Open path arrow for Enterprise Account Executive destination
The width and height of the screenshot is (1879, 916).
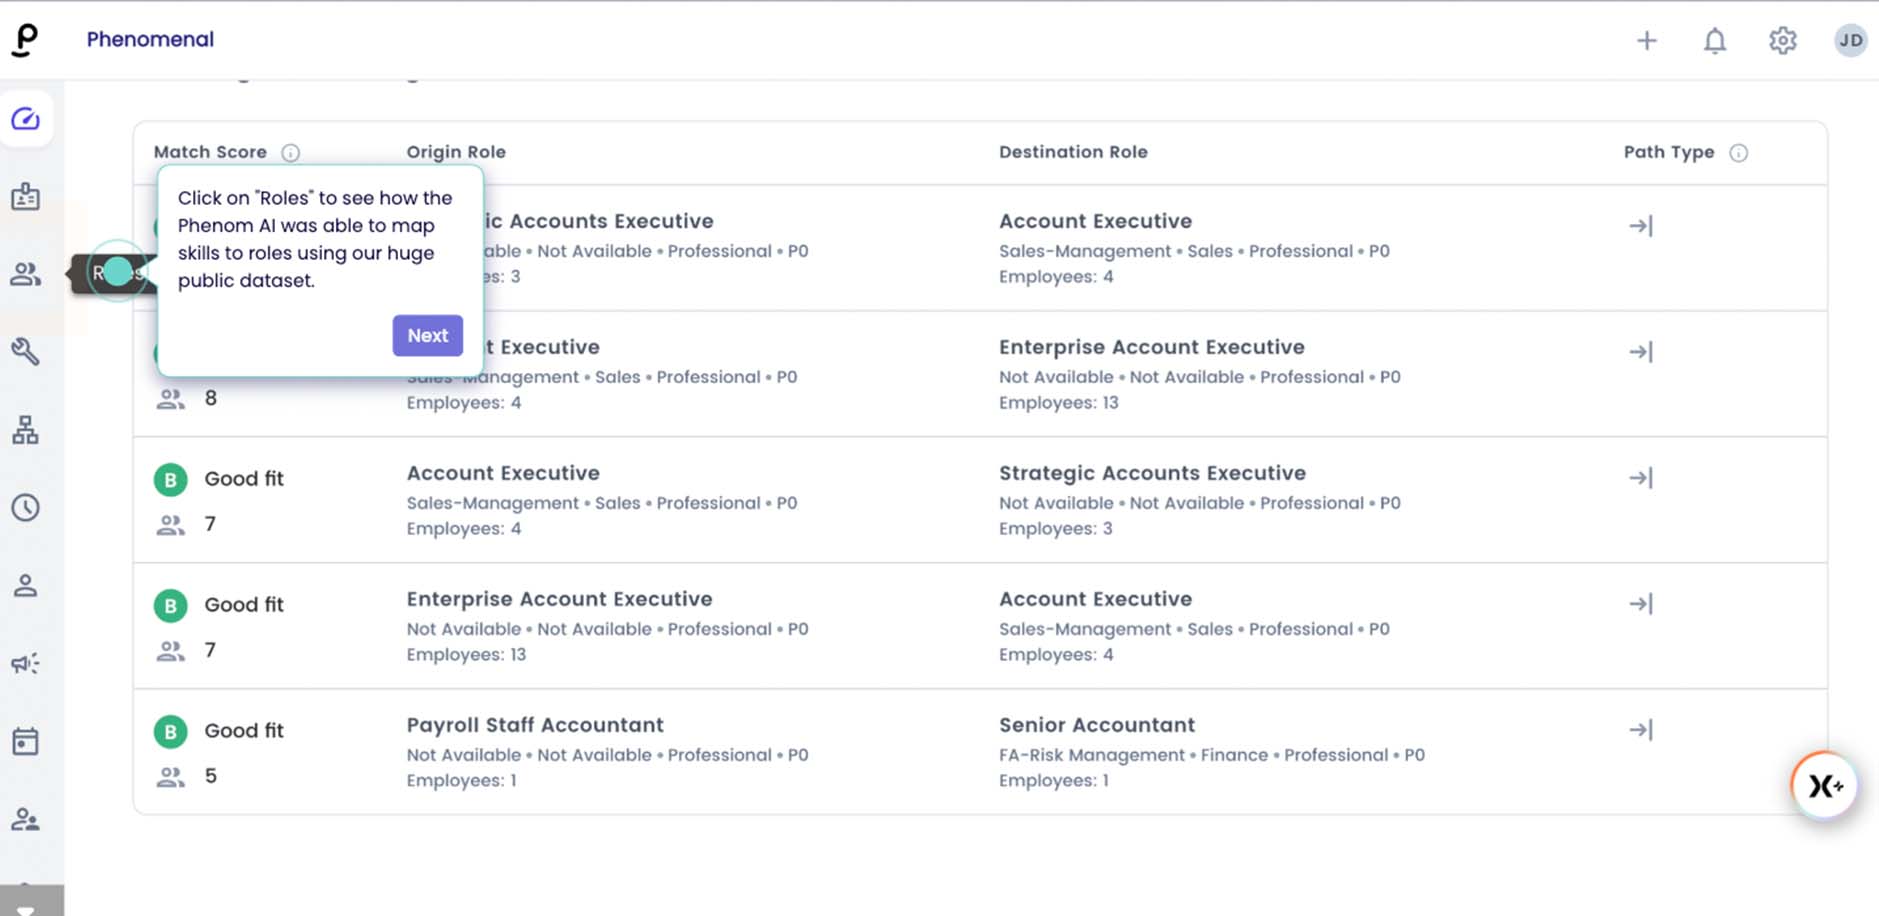1641,352
